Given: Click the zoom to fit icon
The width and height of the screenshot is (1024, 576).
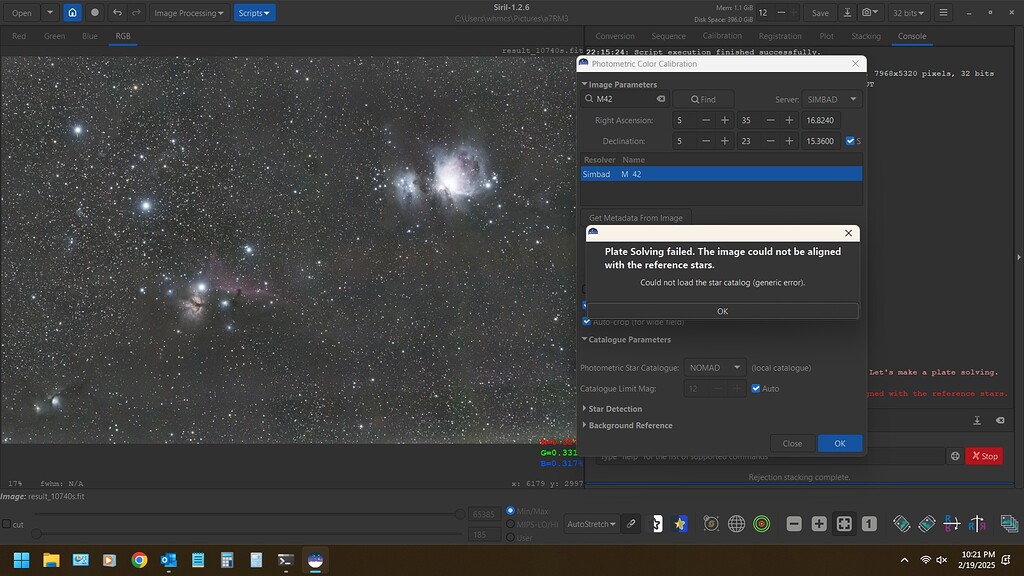Looking at the screenshot, I should tap(844, 523).
